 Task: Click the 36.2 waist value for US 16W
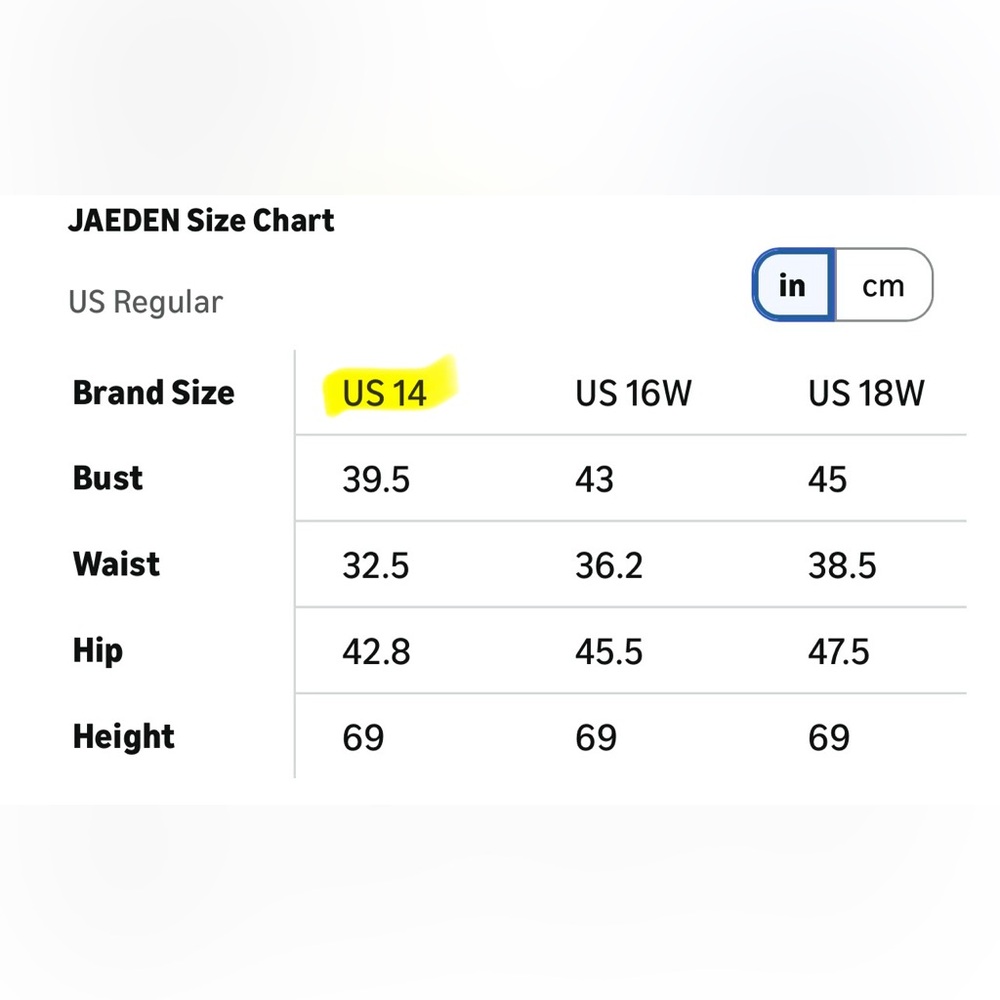(x=608, y=565)
